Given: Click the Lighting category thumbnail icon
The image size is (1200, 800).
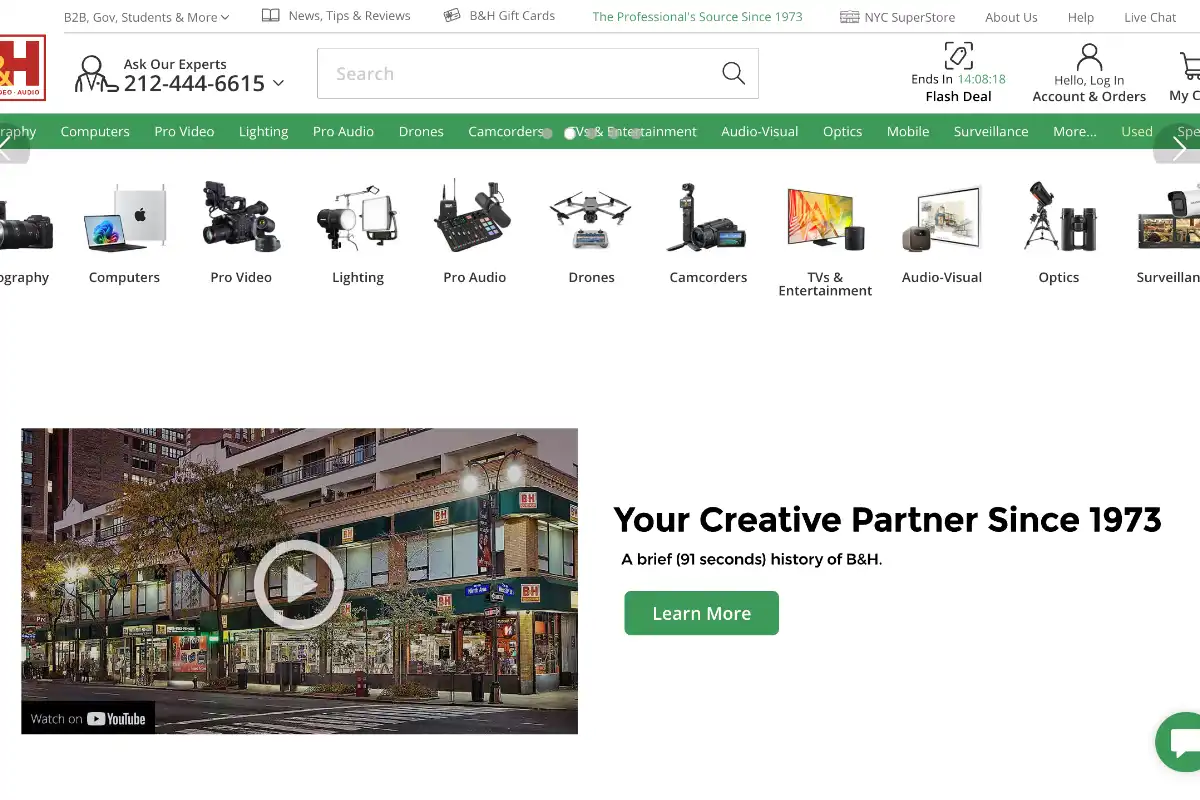Looking at the screenshot, I should (357, 217).
